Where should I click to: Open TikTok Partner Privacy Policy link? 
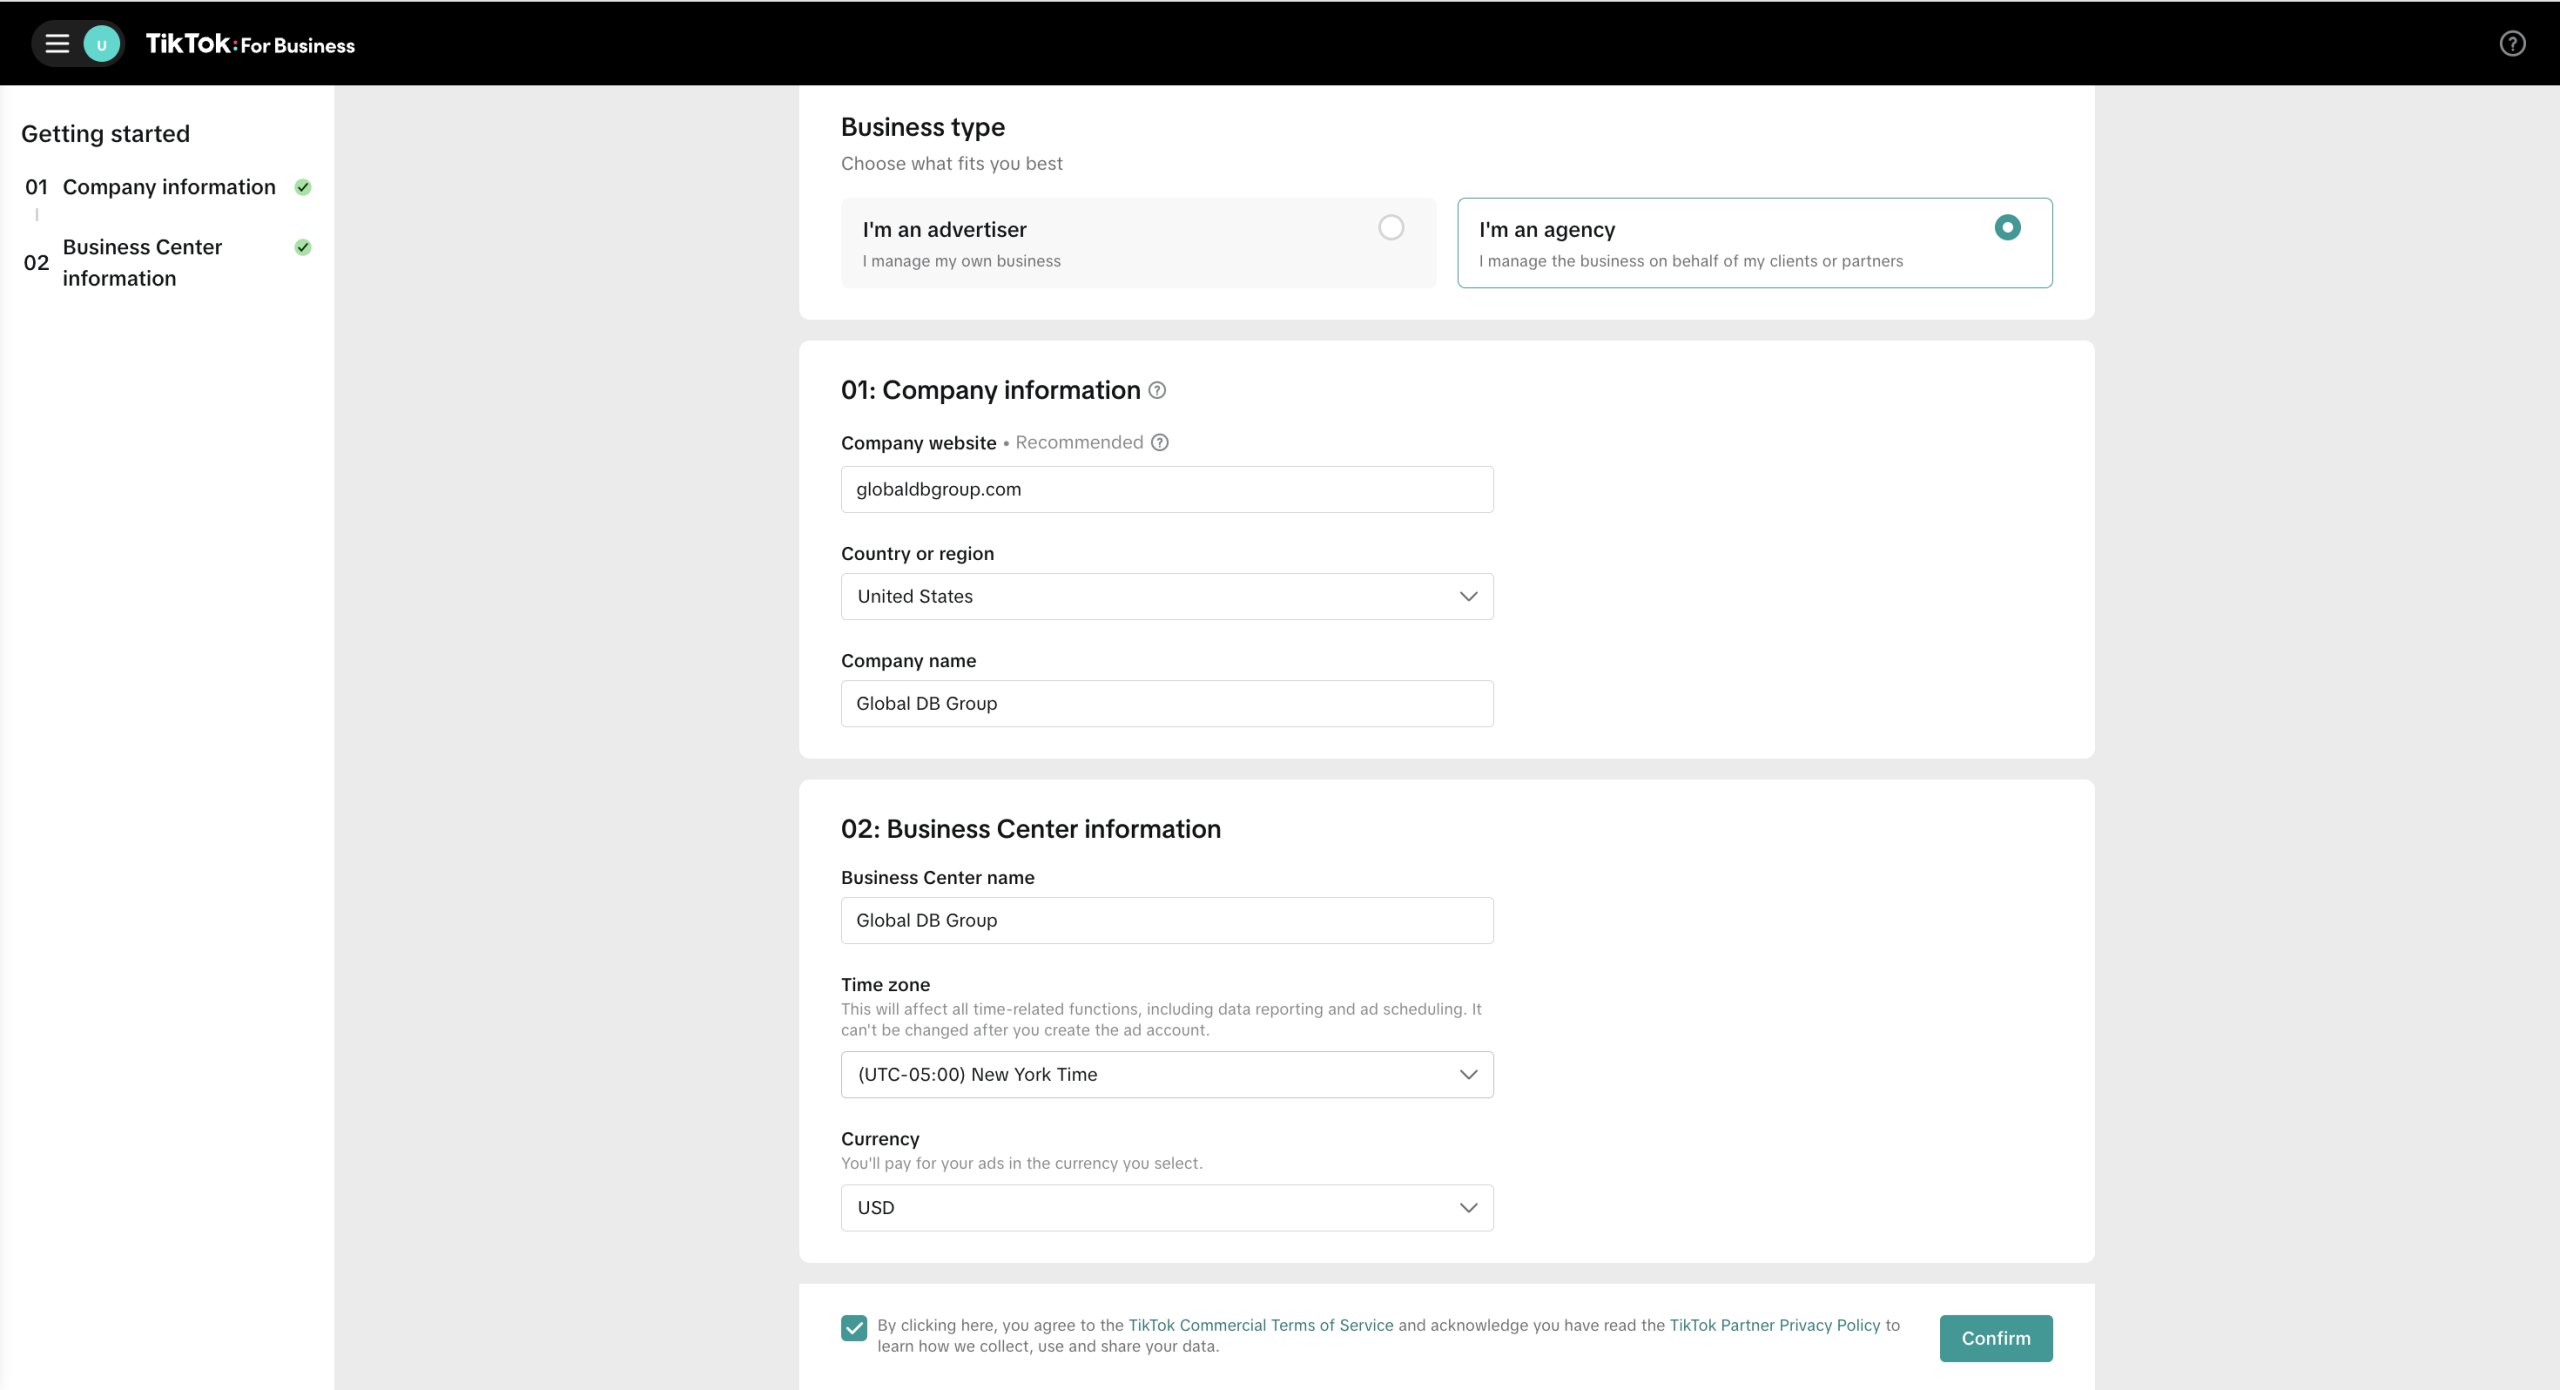[1774, 1325]
